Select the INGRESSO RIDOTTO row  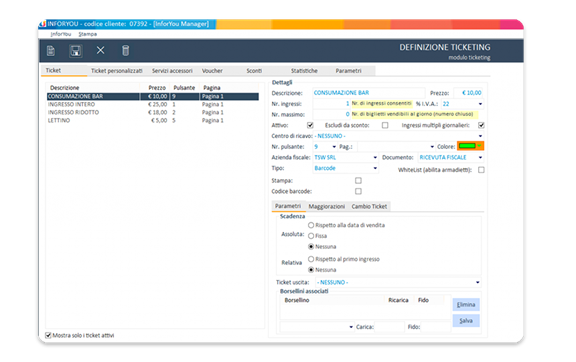153,112
